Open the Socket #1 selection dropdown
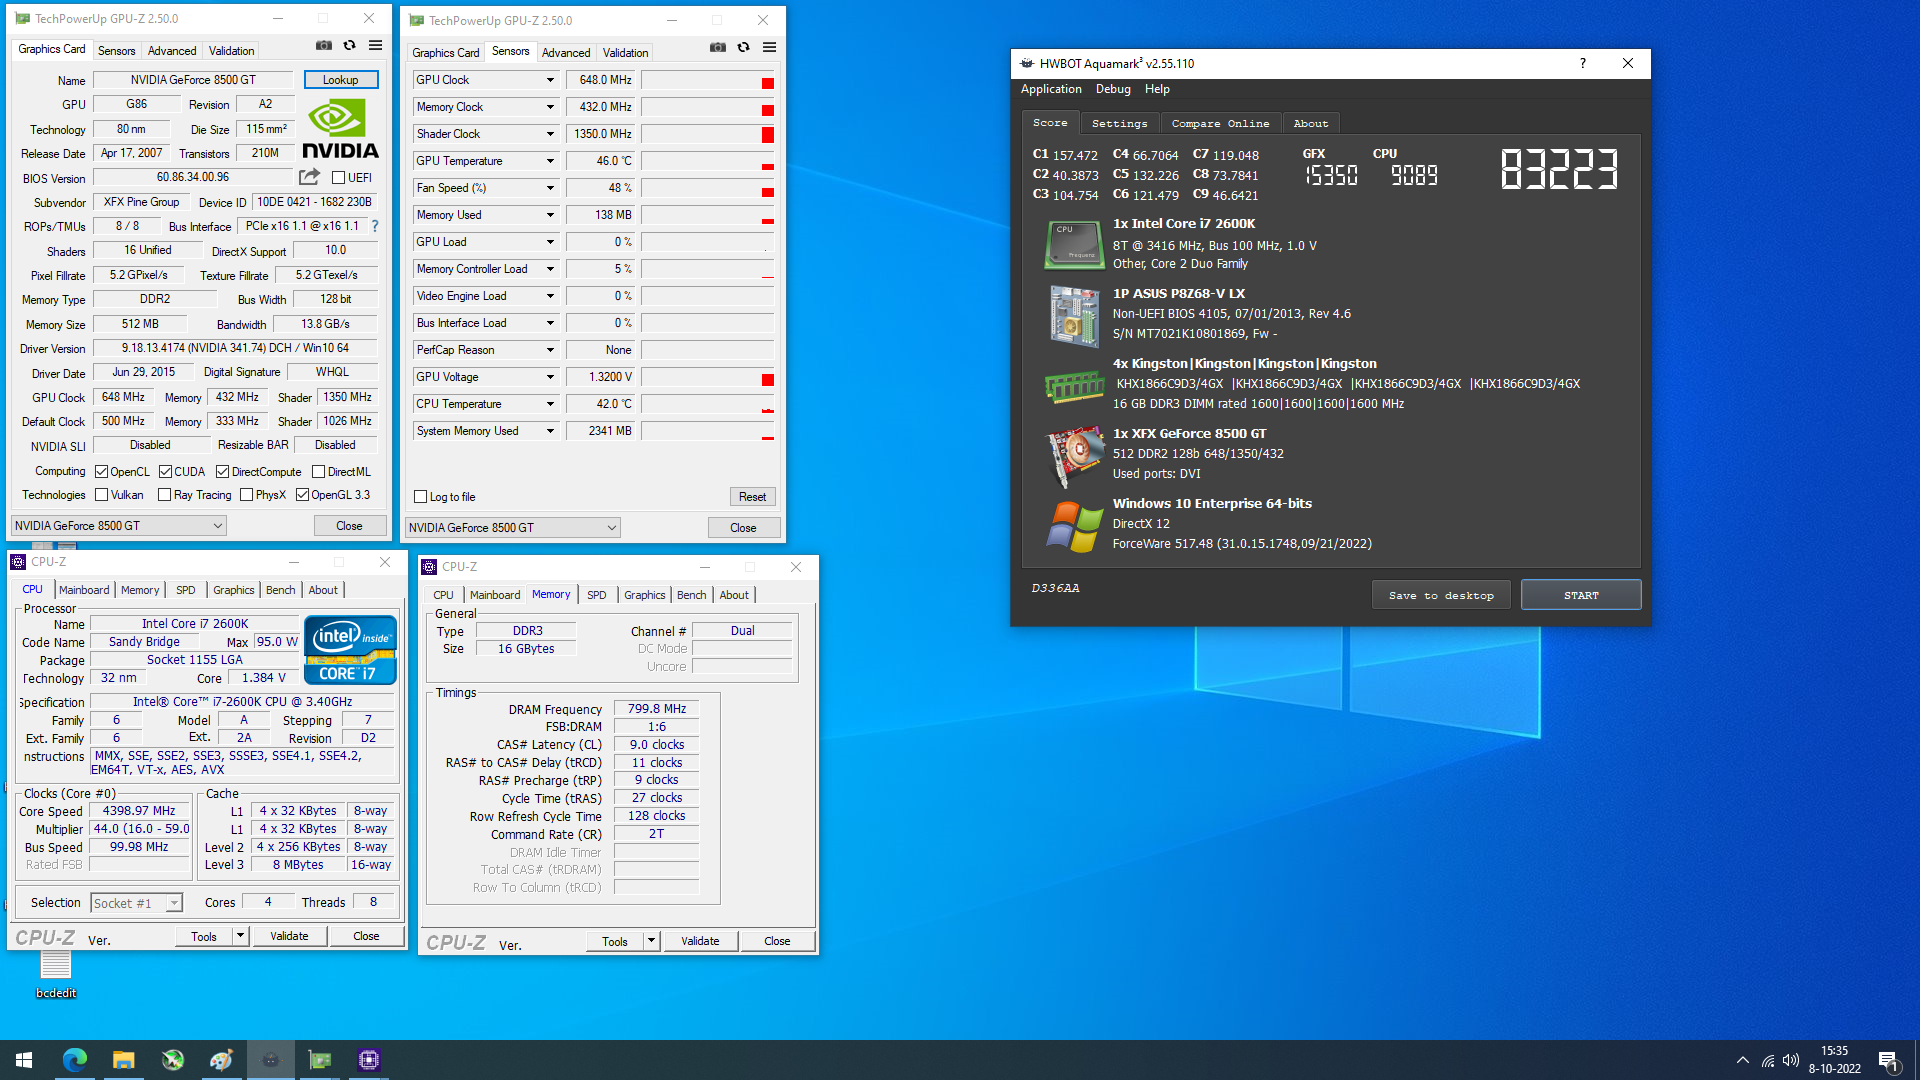Viewport: 1920px width, 1080px height. (136, 903)
